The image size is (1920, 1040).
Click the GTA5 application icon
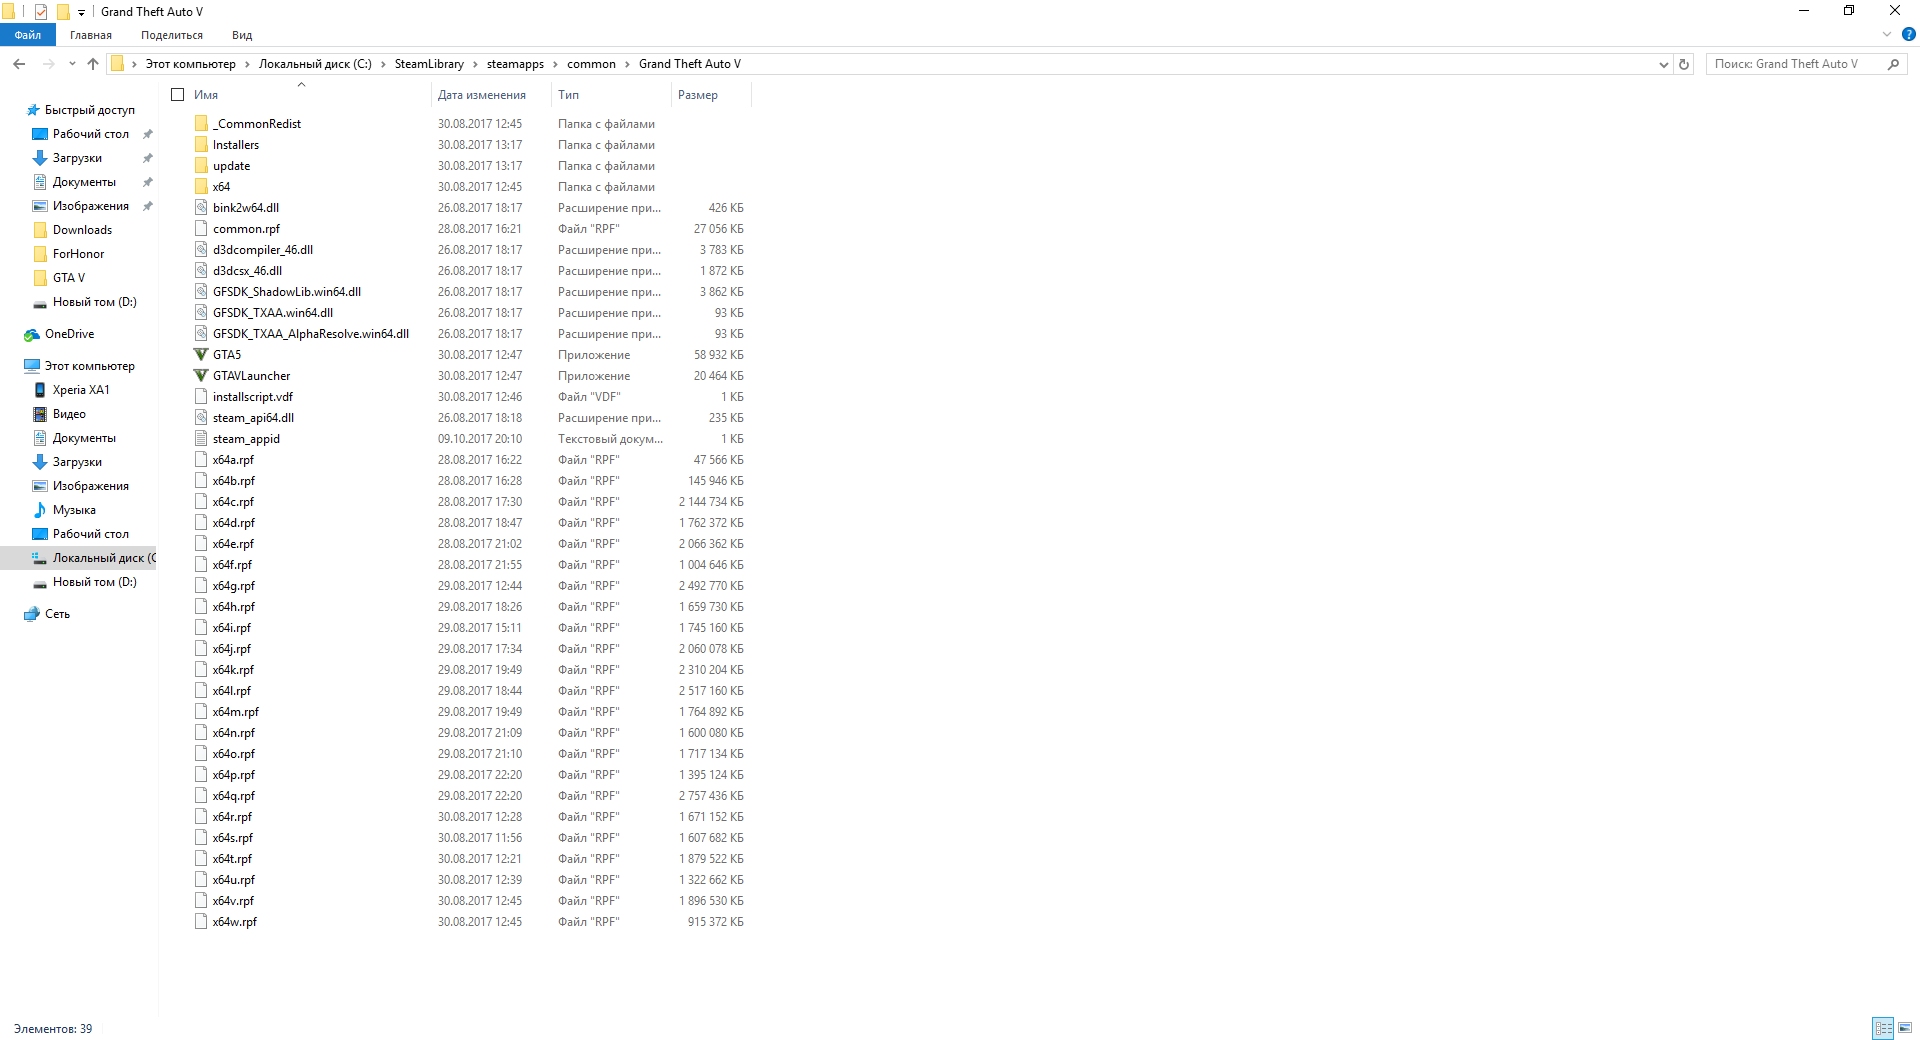201,355
